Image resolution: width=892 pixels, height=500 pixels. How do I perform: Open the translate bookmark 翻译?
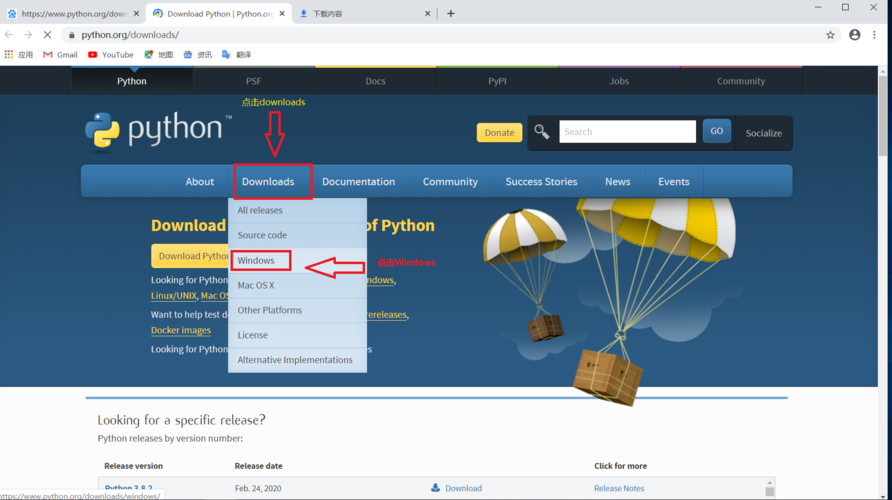point(237,55)
